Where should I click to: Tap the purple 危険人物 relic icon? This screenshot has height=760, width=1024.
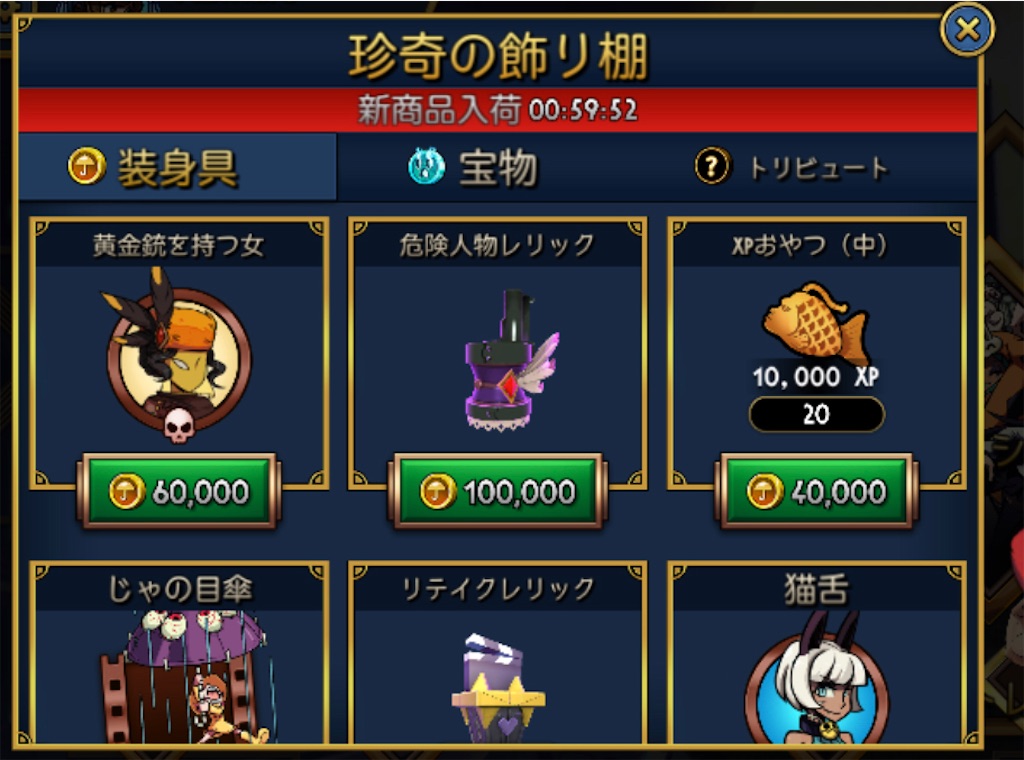pos(509,360)
